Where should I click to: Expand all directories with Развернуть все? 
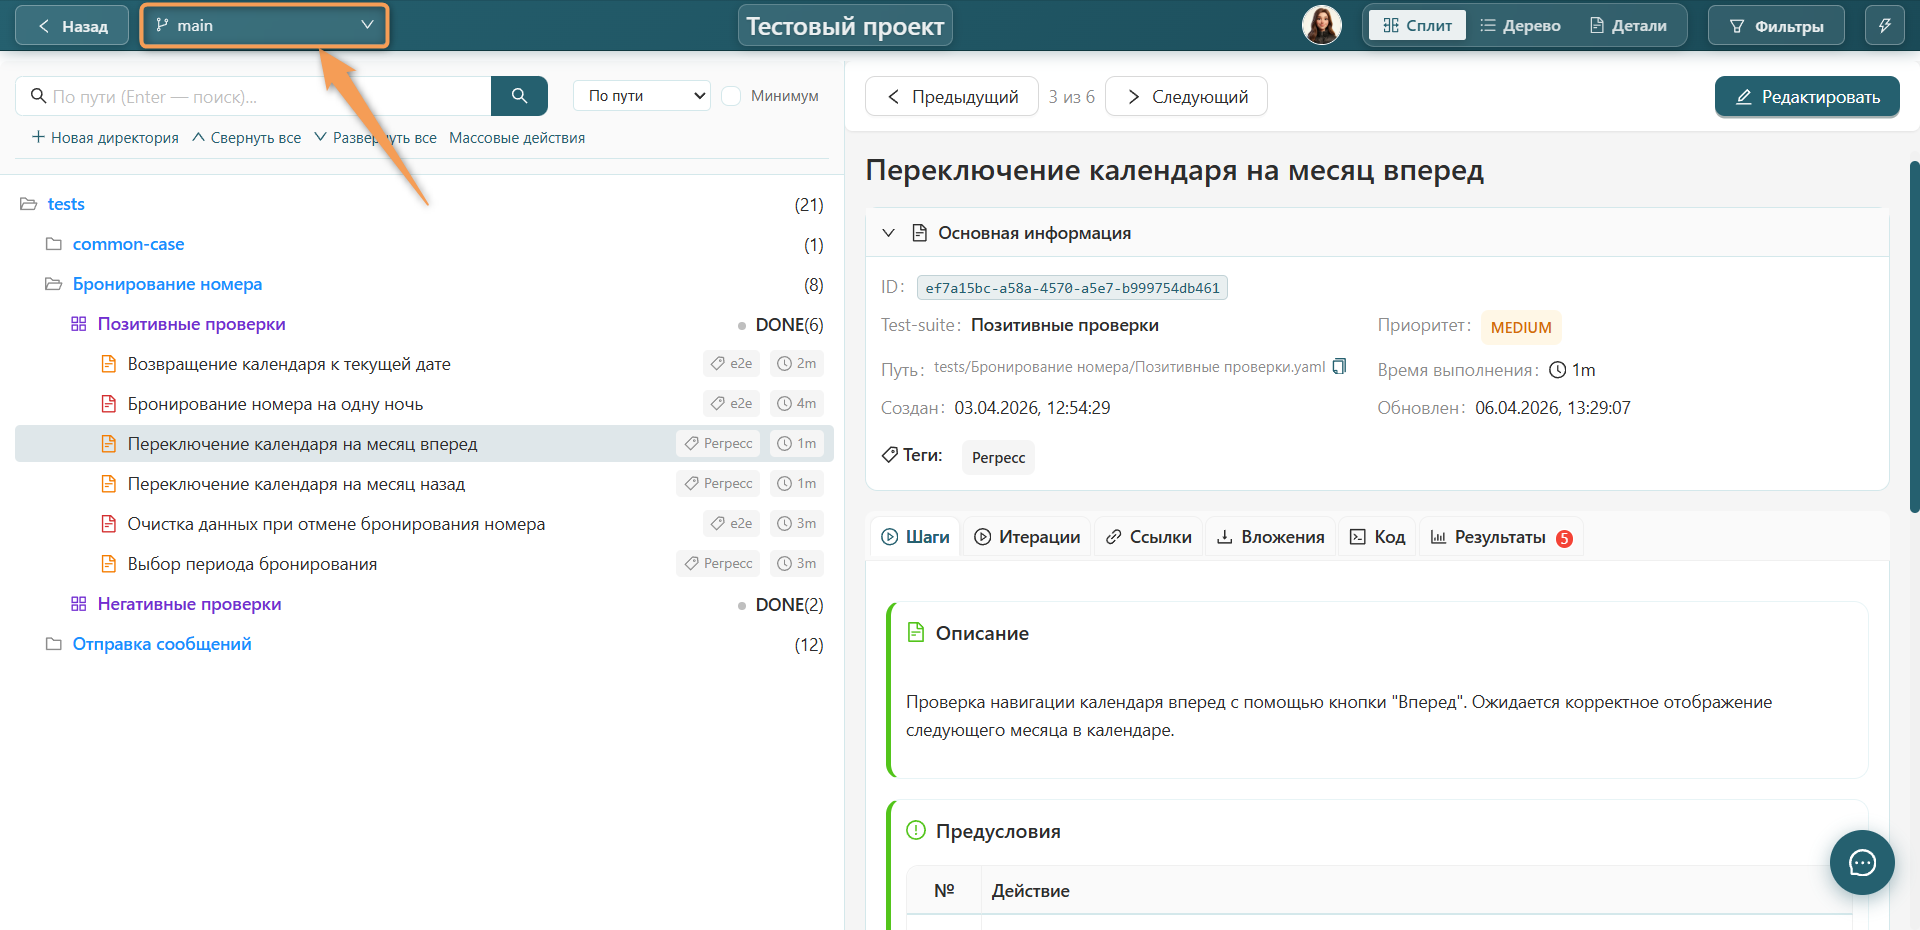(375, 138)
